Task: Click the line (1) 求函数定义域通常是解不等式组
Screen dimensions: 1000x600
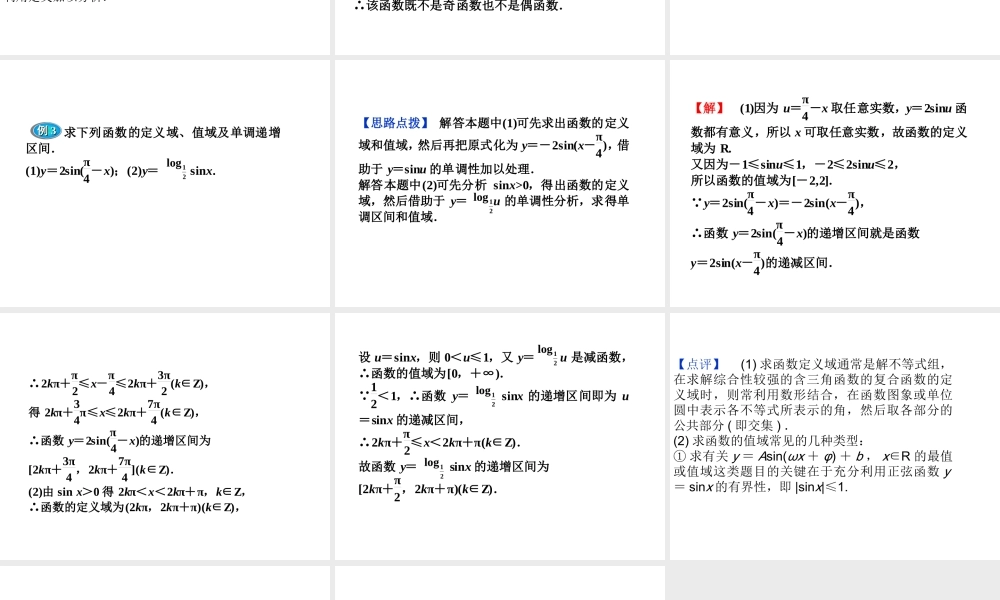Action: [844, 364]
